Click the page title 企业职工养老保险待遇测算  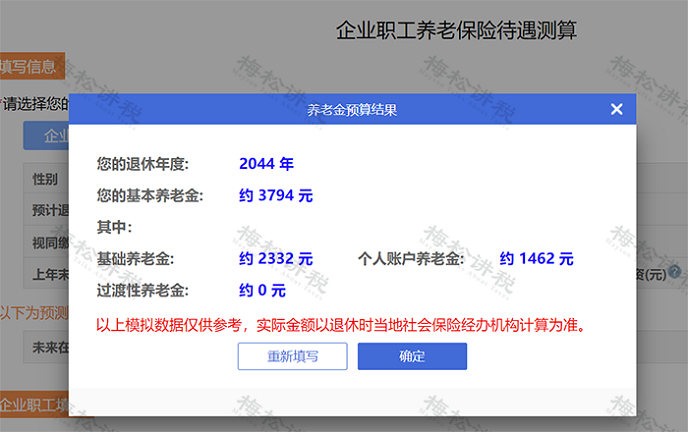(x=456, y=30)
